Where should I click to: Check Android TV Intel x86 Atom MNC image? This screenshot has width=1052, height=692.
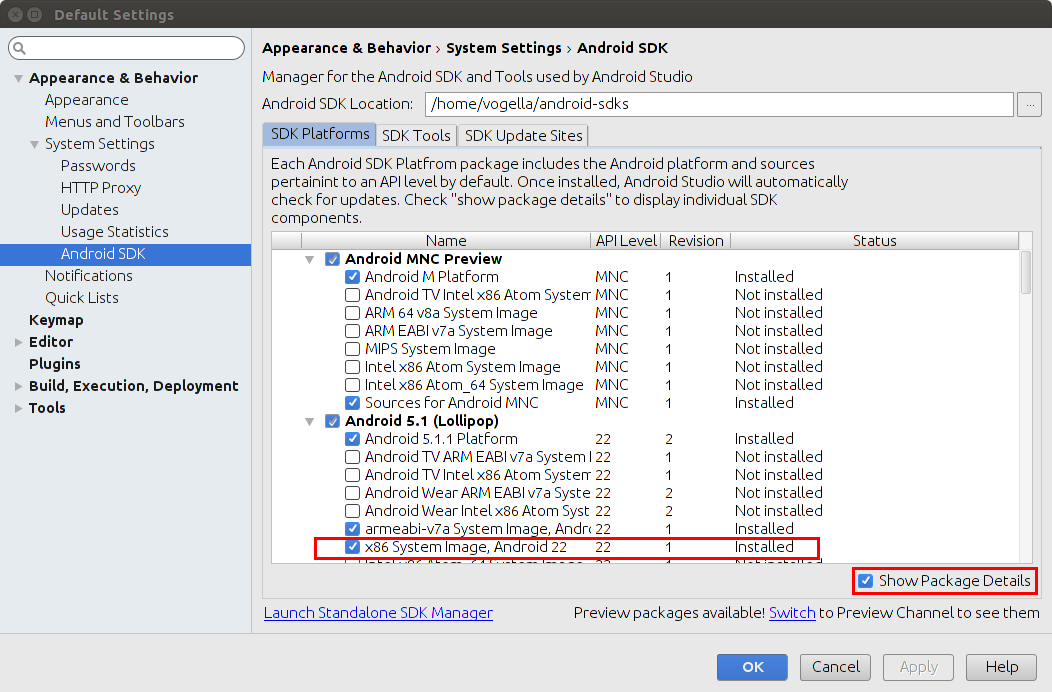click(x=352, y=295)
